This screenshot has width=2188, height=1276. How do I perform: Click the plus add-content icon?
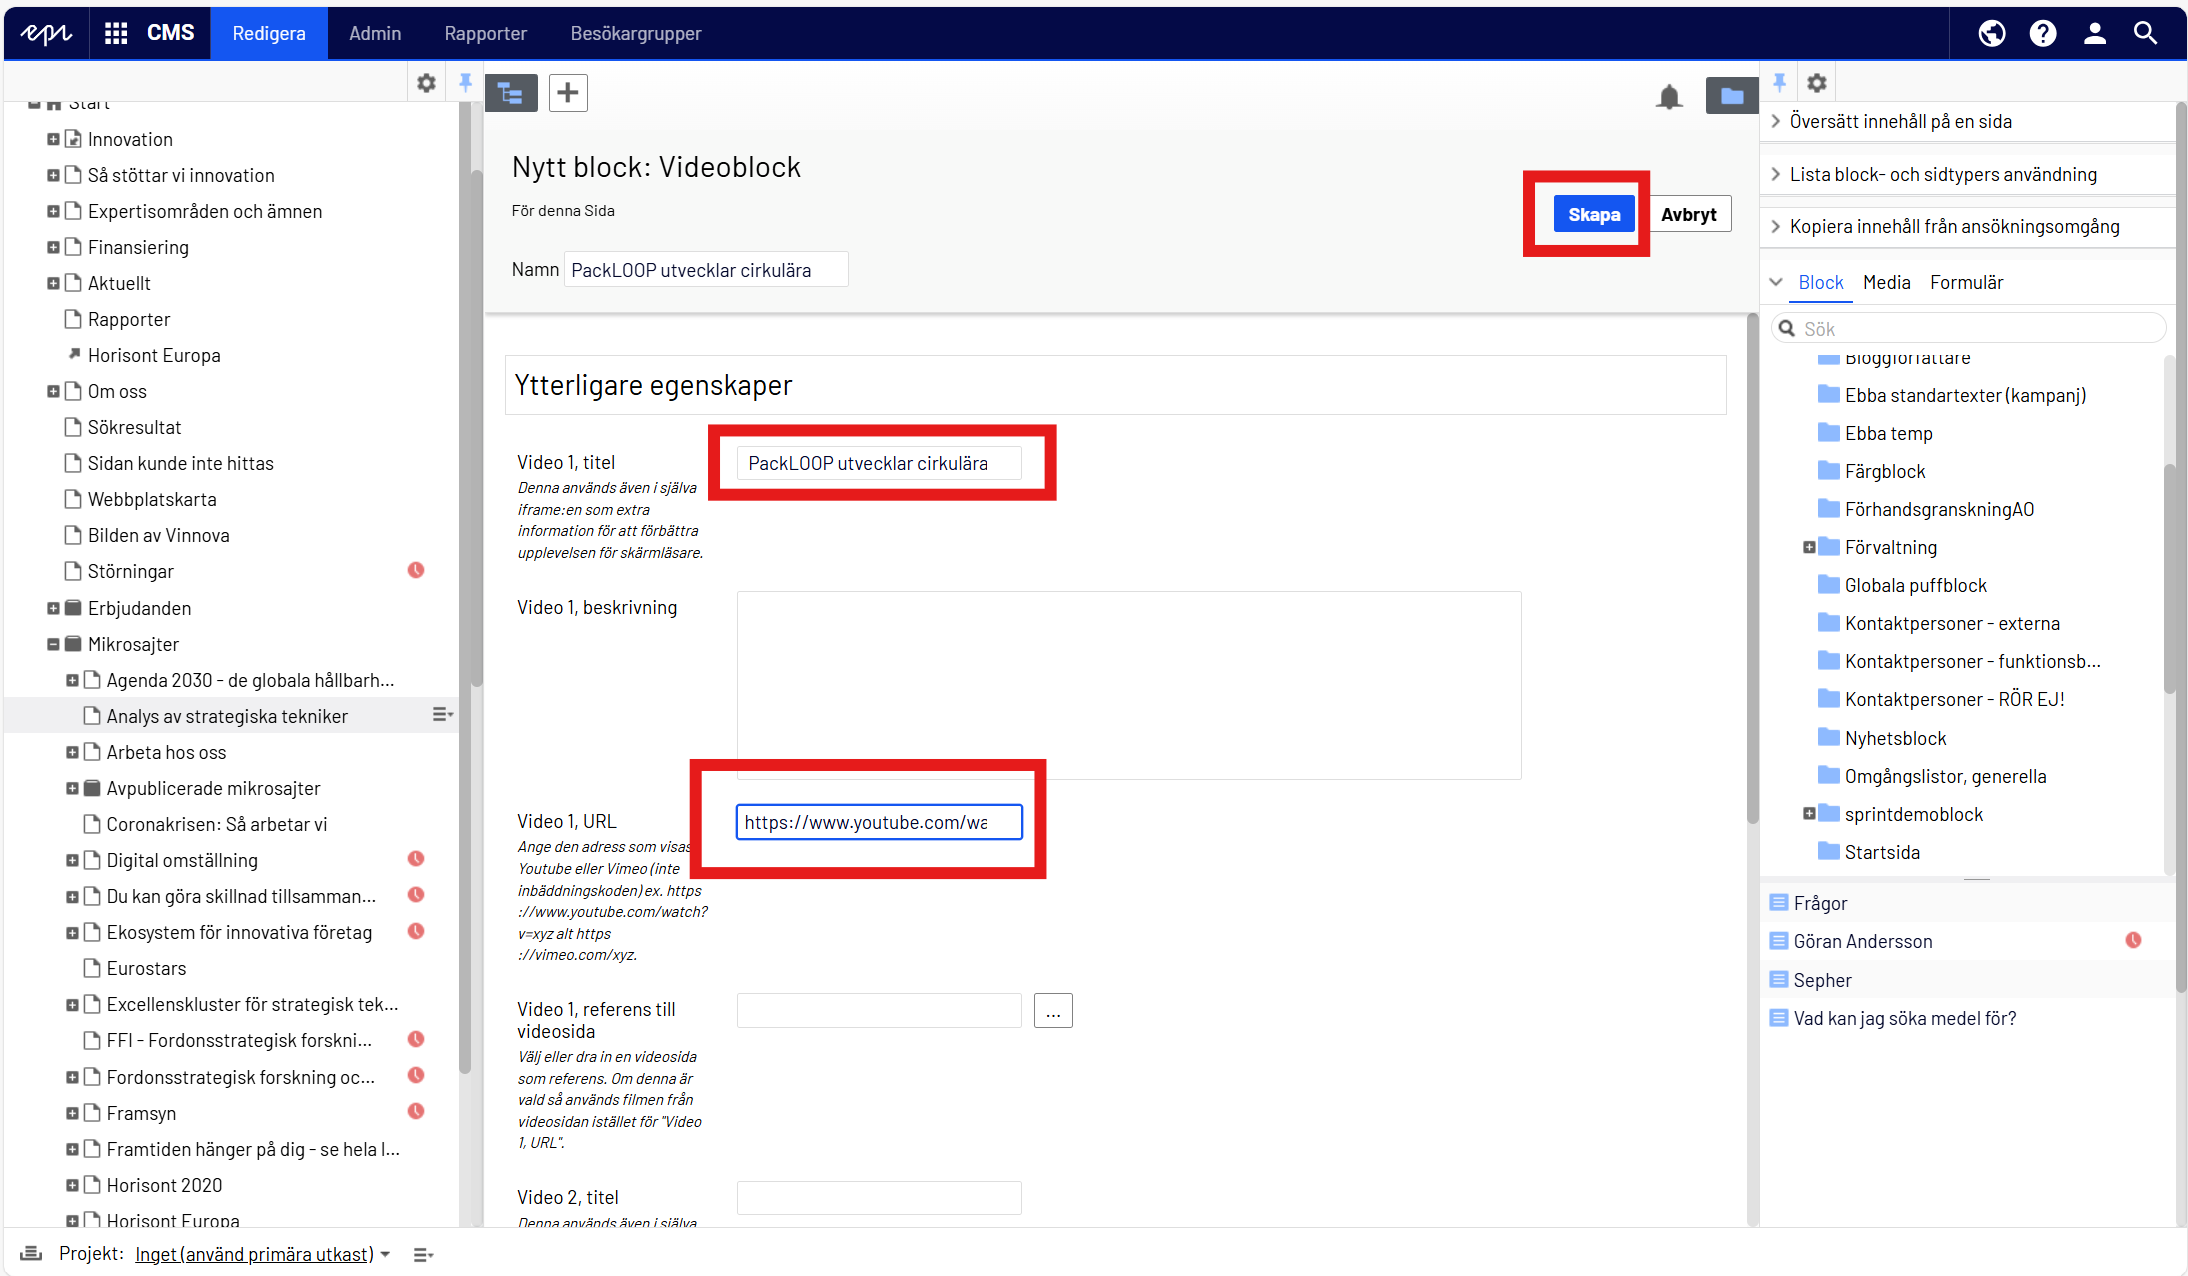tap(568, 93)
